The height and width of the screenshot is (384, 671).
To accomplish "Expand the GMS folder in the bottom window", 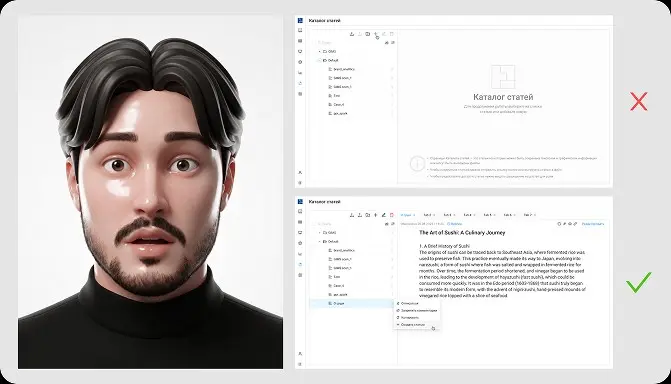I will [x=319, y=232].
